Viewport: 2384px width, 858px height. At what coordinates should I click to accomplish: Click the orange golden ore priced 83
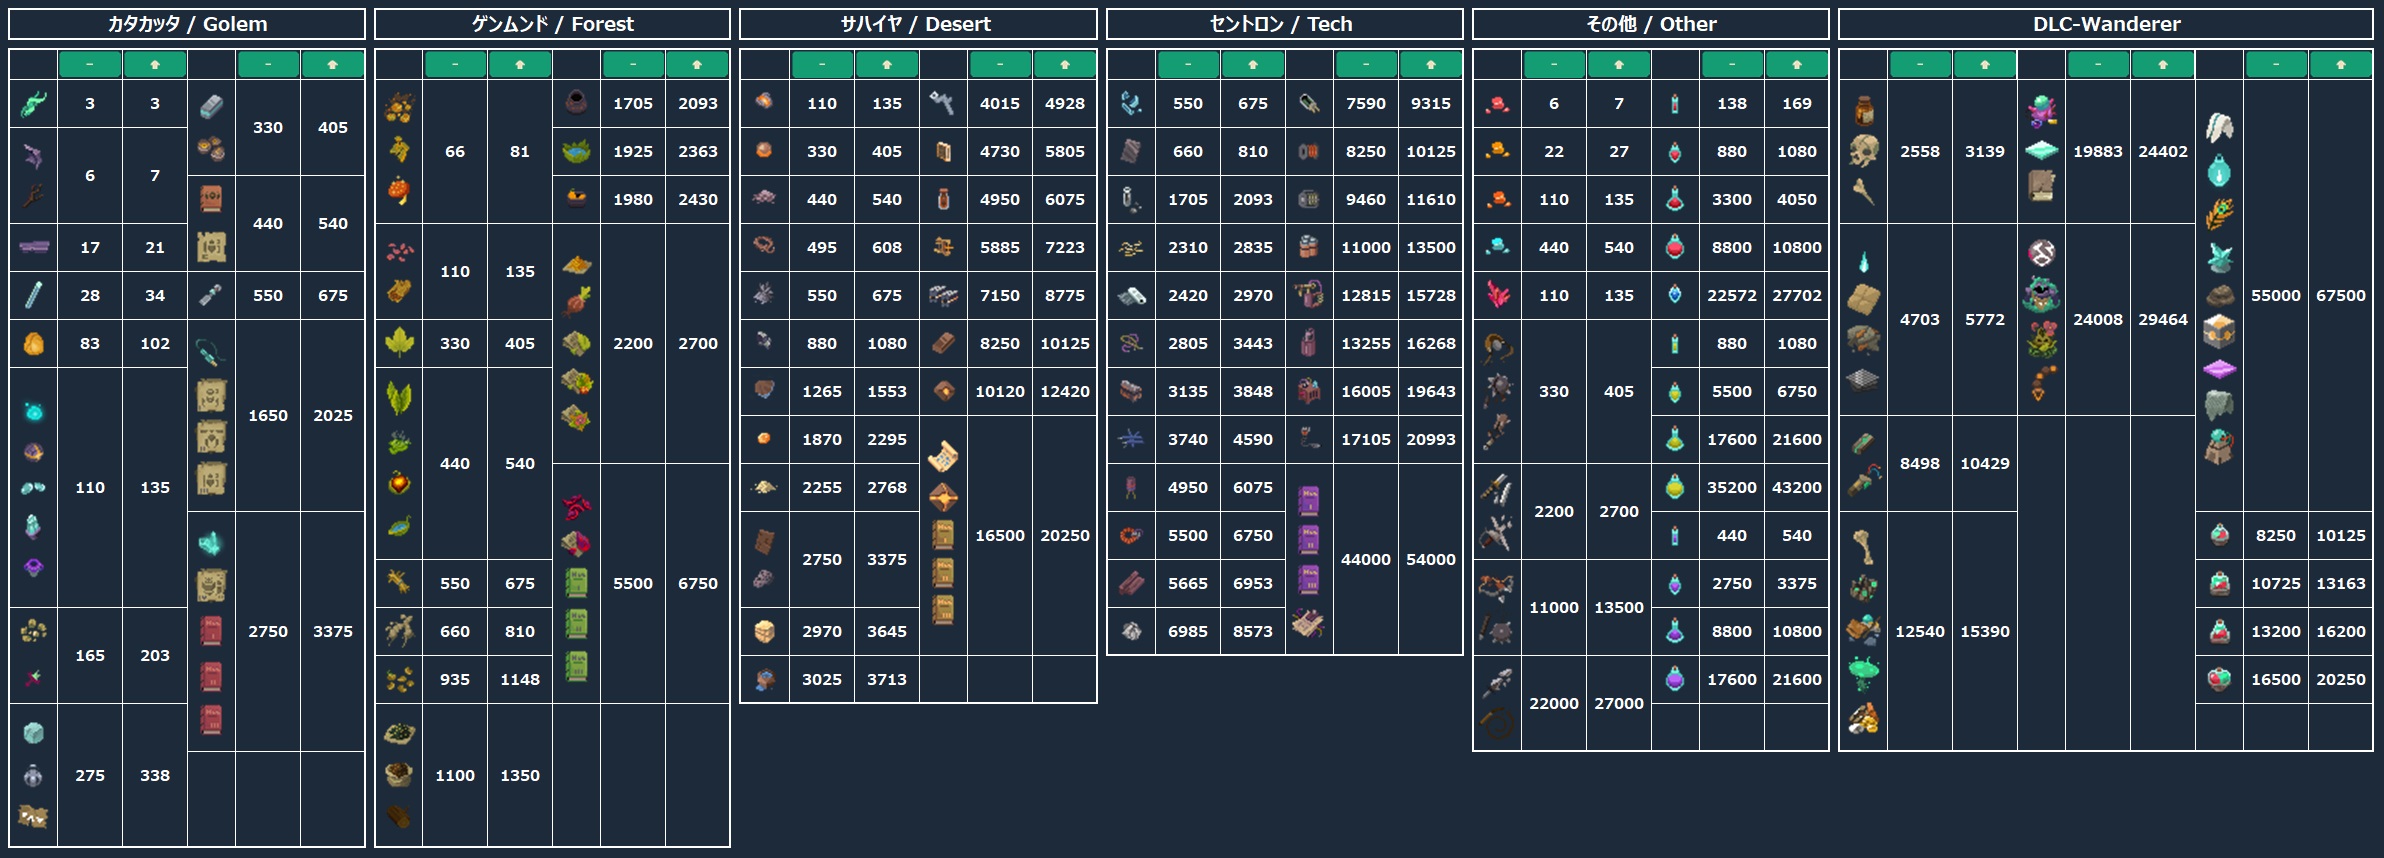point(33,343)
